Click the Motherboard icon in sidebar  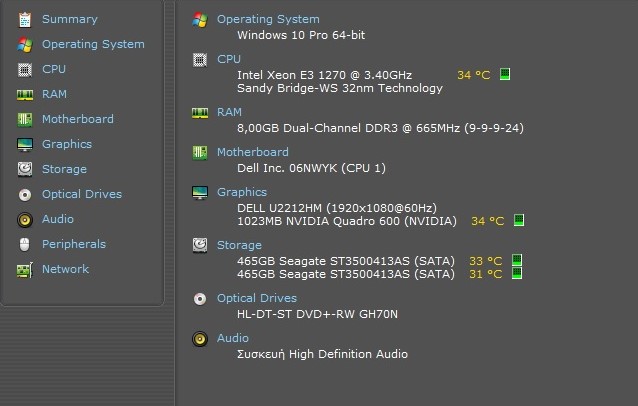click(x=25, y=120)
